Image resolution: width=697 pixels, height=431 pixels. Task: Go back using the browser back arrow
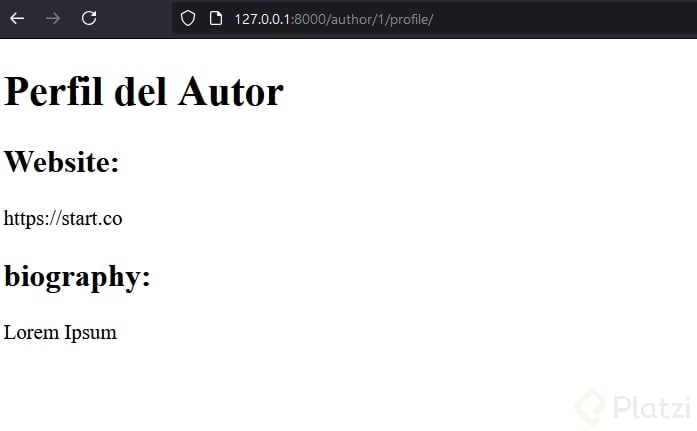pyautogui.click(x=17, y=19)
